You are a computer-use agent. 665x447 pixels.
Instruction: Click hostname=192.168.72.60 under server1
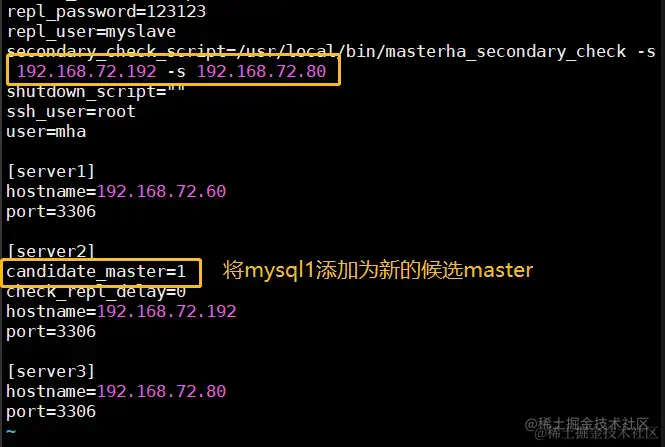tap(116, 191)
